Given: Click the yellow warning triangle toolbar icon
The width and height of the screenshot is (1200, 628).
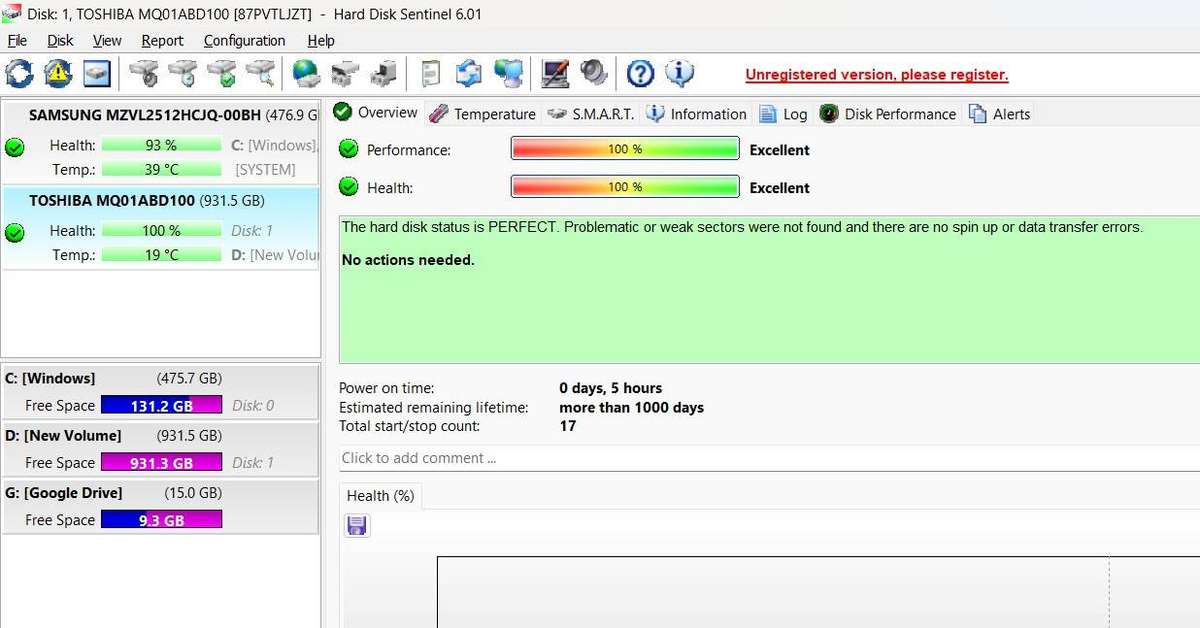Looking at the screenshot, I should 58,73.
